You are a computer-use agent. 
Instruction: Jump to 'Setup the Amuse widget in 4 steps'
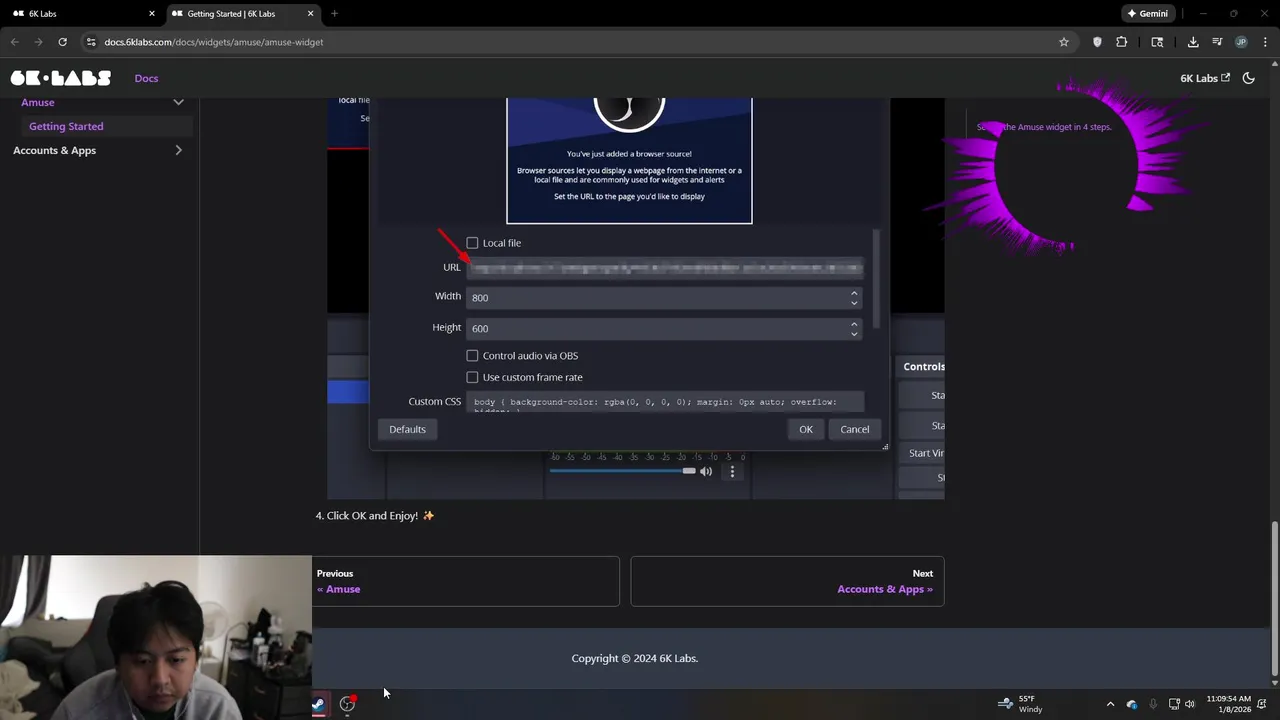pyautogui.click(x=1044, y=127)
